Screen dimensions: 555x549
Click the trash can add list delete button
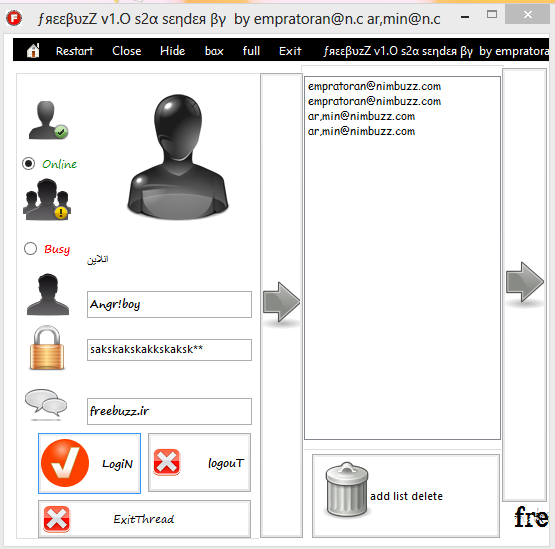(x=406, y=496)
